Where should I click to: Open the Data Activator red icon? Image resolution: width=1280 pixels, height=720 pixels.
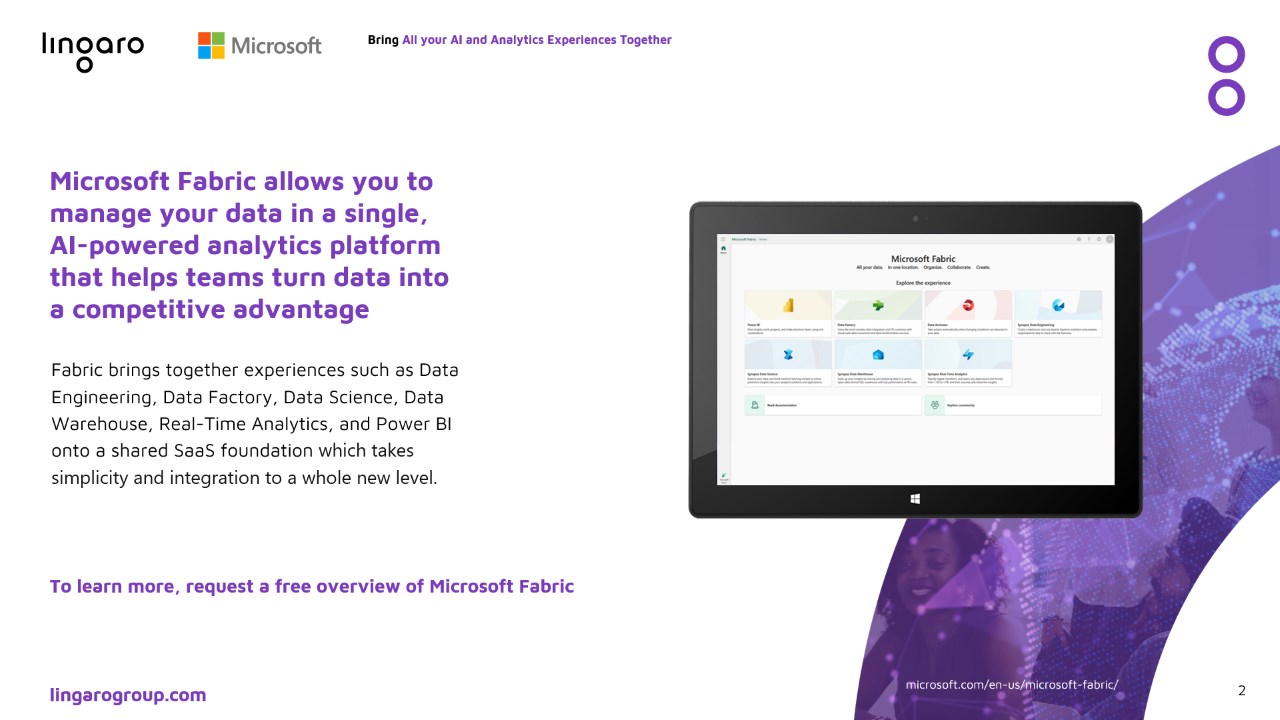click(968, 305)
